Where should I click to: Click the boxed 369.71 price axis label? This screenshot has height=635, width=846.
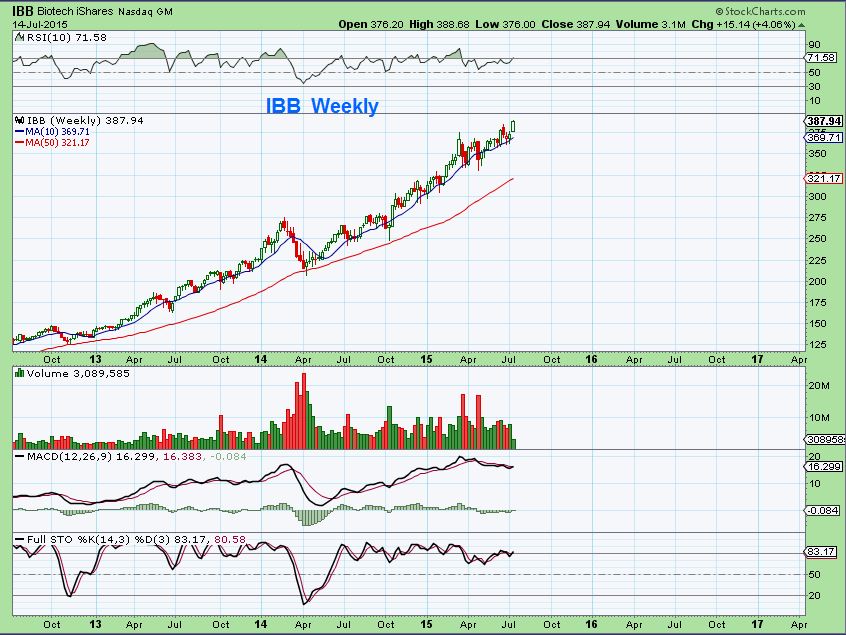click(x=824, y=138)
